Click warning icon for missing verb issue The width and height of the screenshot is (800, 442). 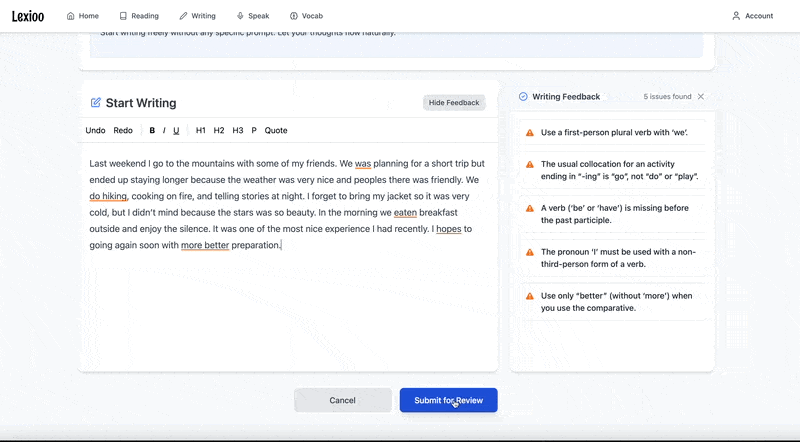coord(530,208)
